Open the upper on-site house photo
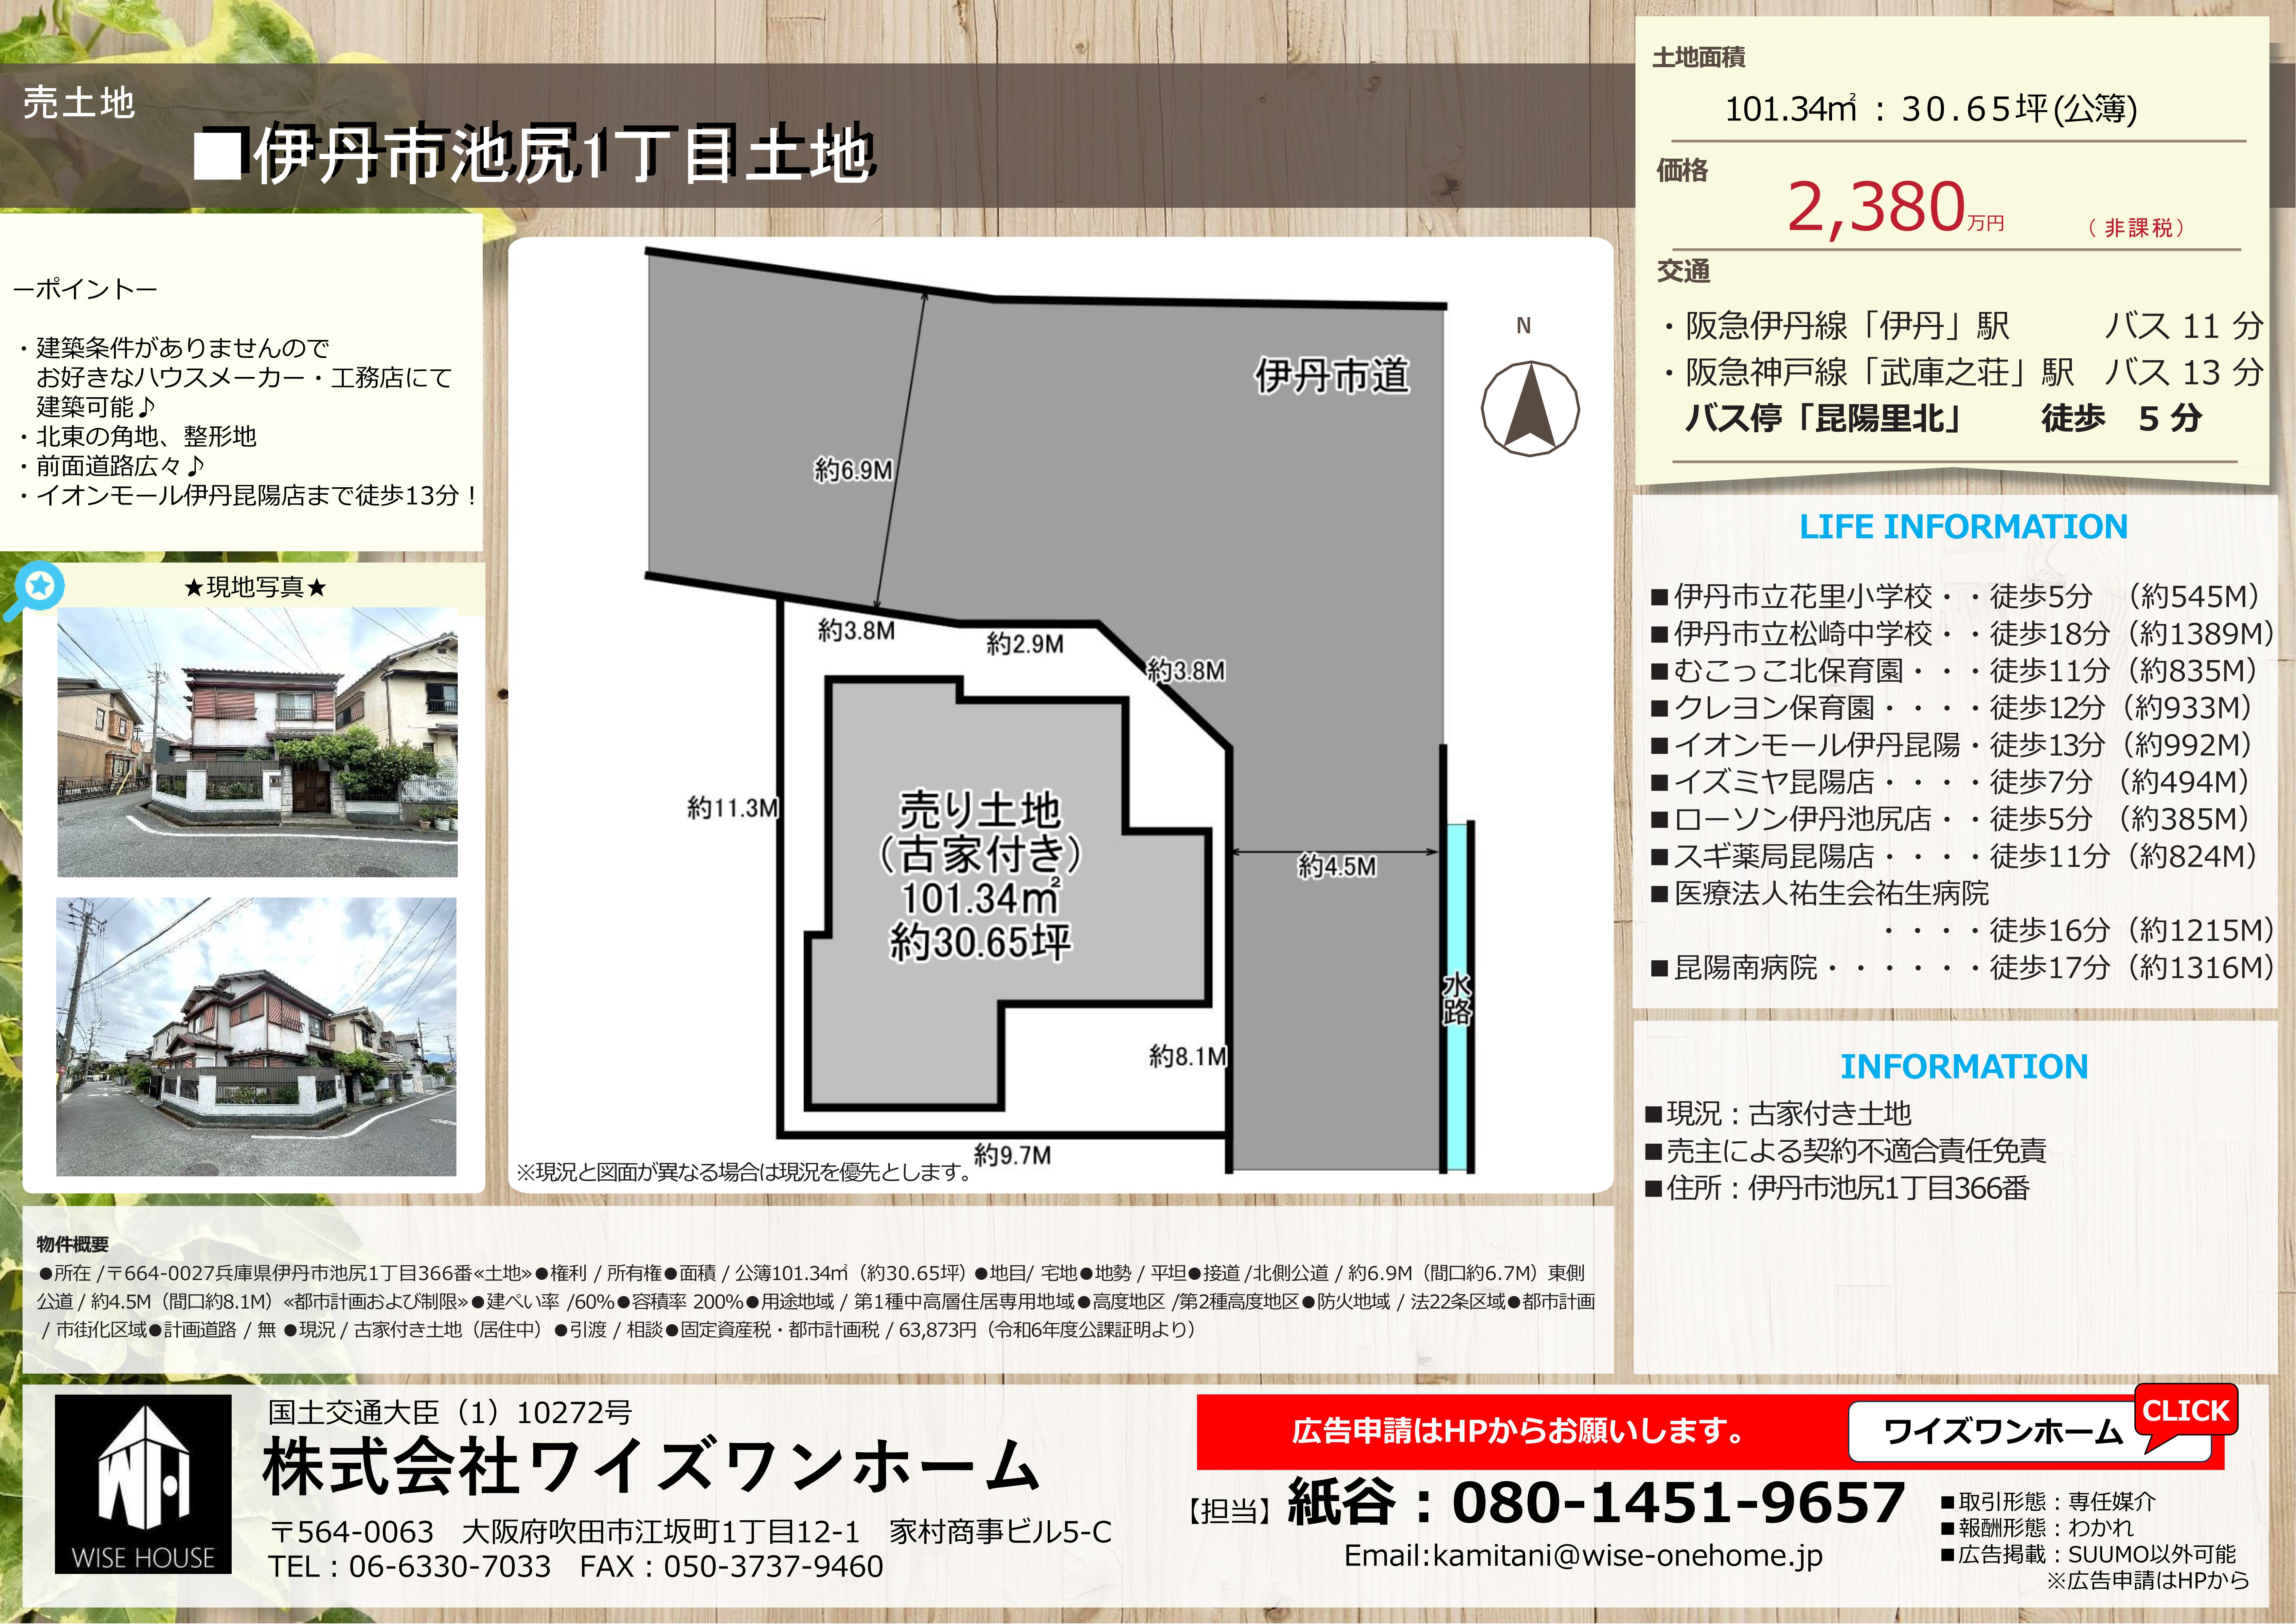2296x1624 pixels. [257, 742]
